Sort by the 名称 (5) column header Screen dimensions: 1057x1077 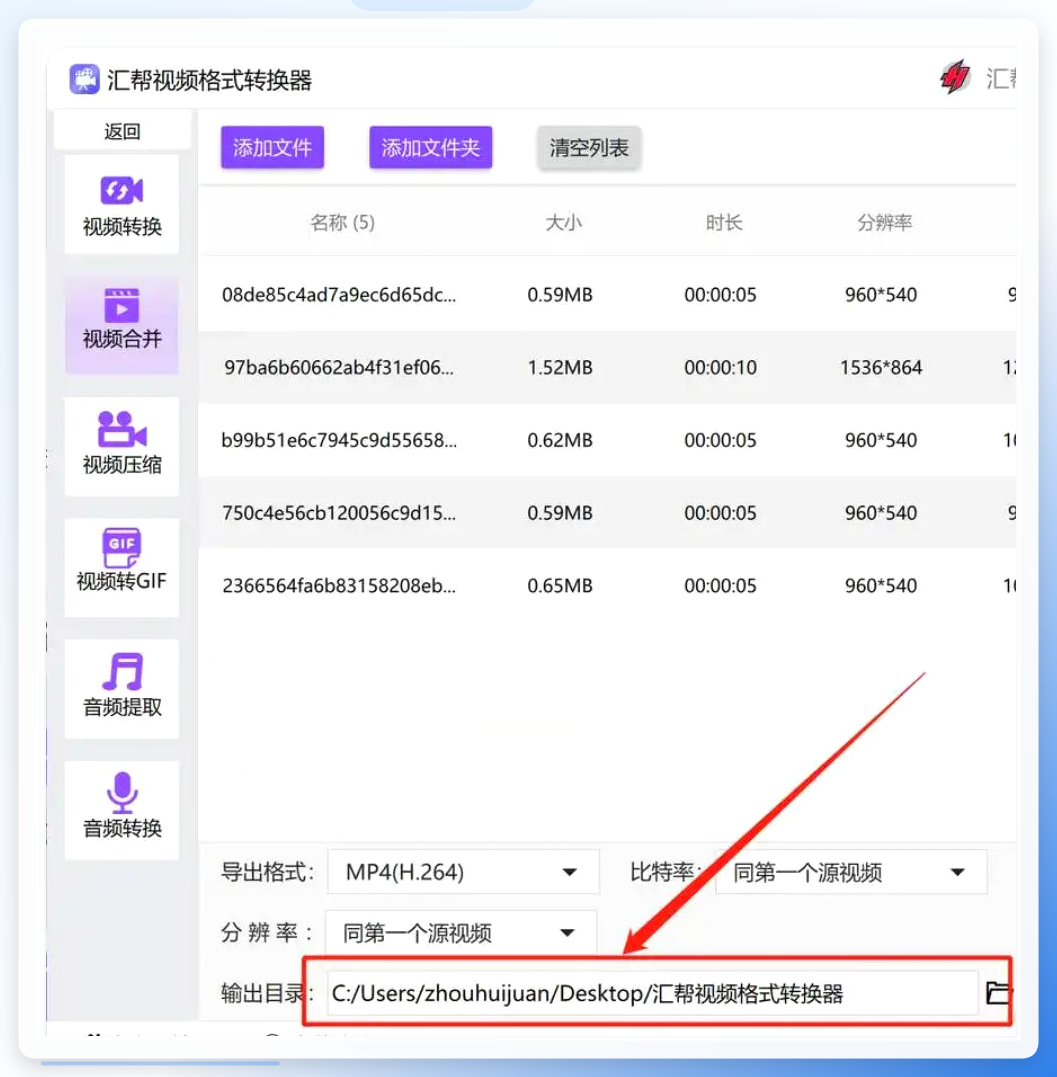coord(342,223)
